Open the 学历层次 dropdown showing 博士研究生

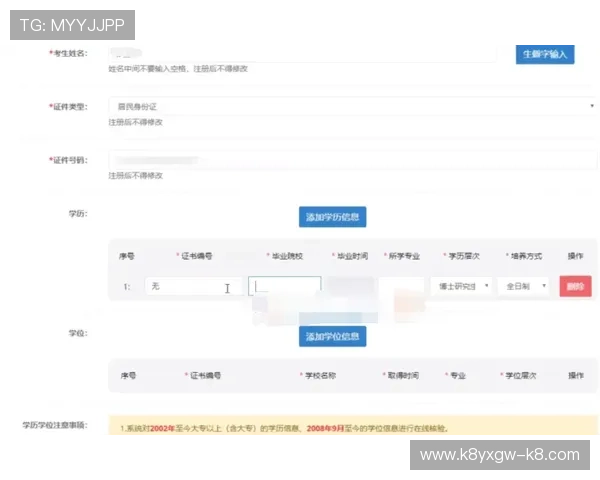tap(461, 286)
